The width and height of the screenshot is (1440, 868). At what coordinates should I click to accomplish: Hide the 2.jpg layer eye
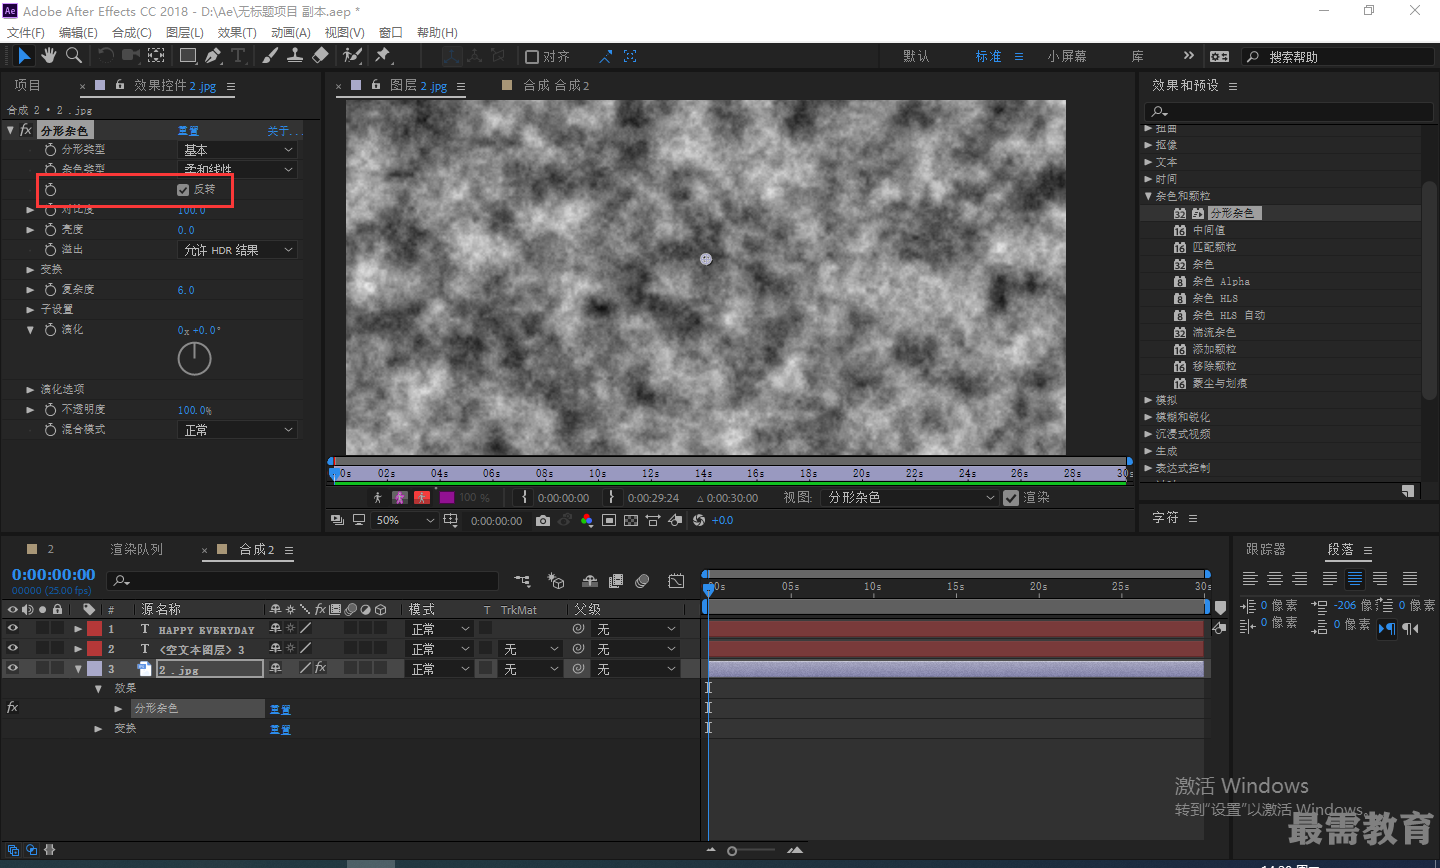point(13,668)
